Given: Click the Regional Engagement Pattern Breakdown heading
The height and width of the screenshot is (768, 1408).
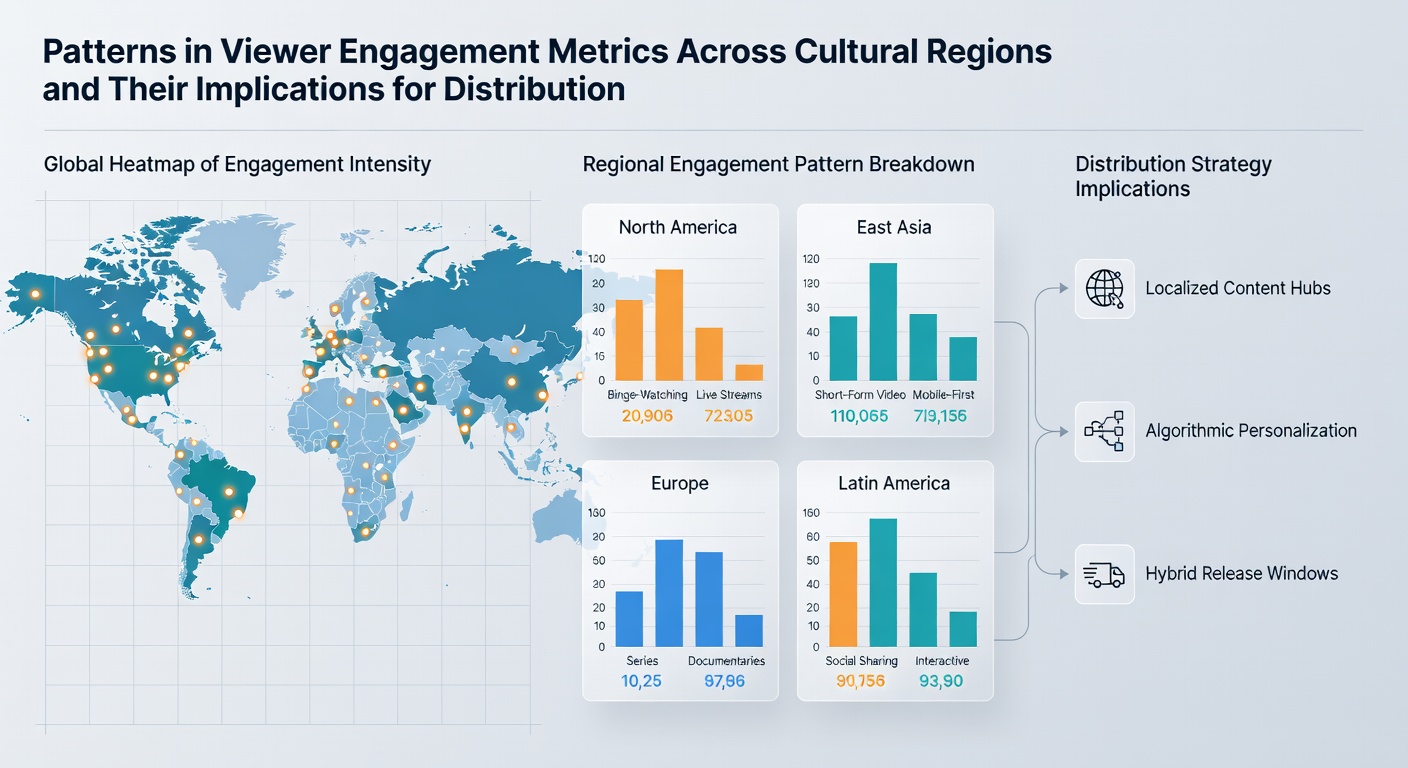Looking at the screenshot, I should point(779,164).
